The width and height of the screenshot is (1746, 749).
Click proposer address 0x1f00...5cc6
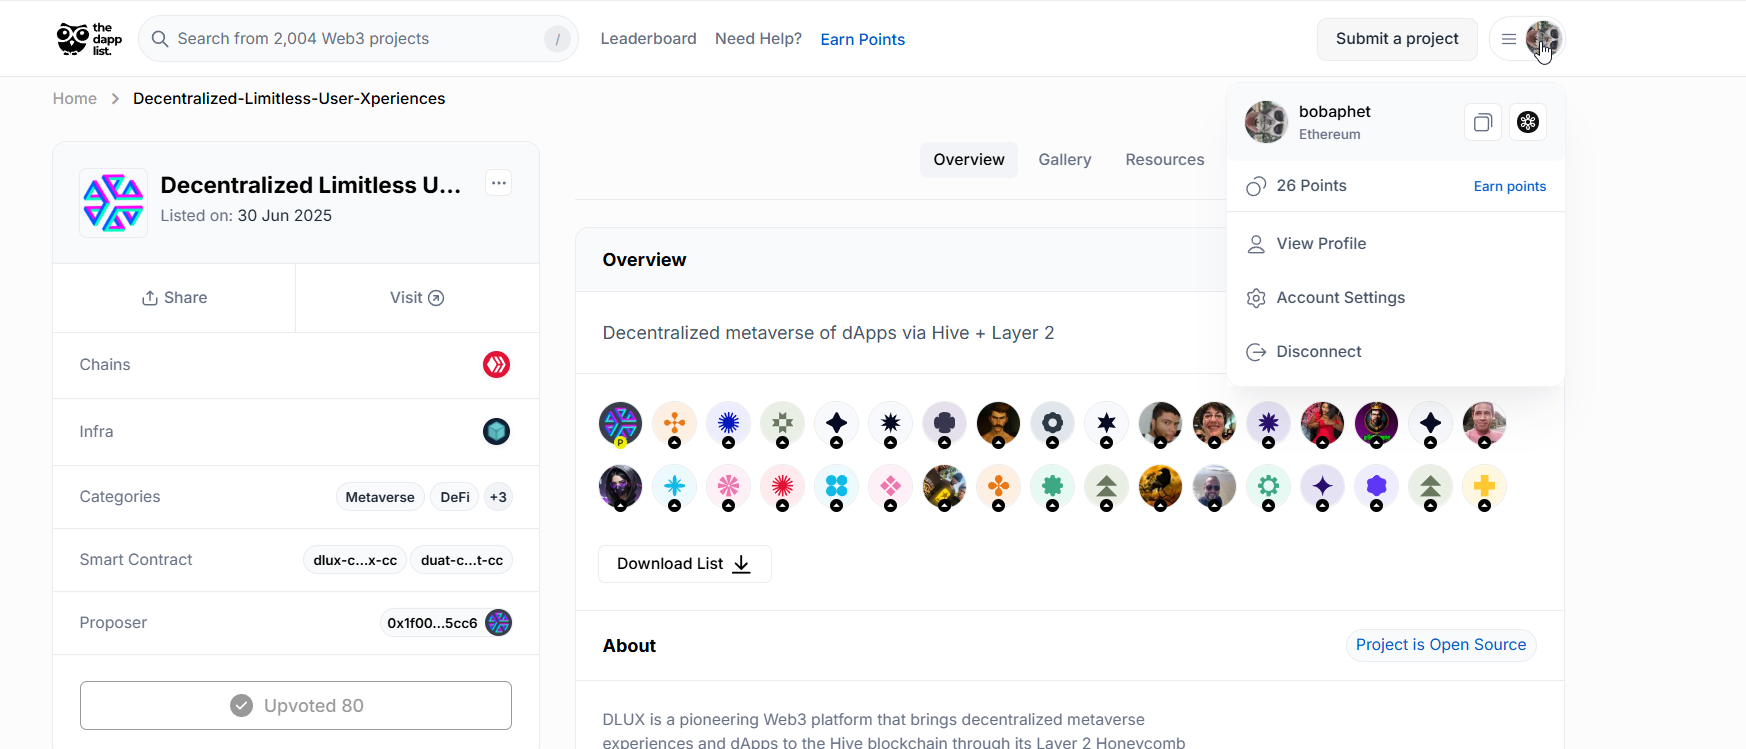pyautogui.click(x=432, y=623)
